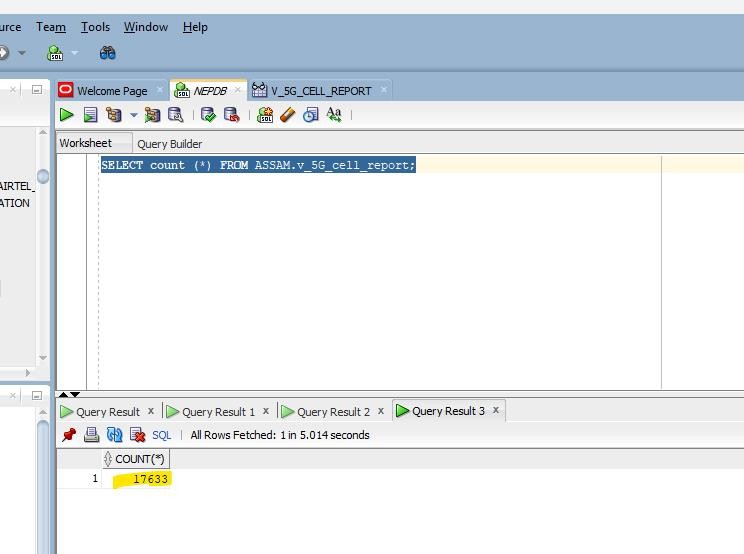Viewport: 744px width, 554px height.
Task: Click the COUNT(*) column header
Action: pos(139,459)
